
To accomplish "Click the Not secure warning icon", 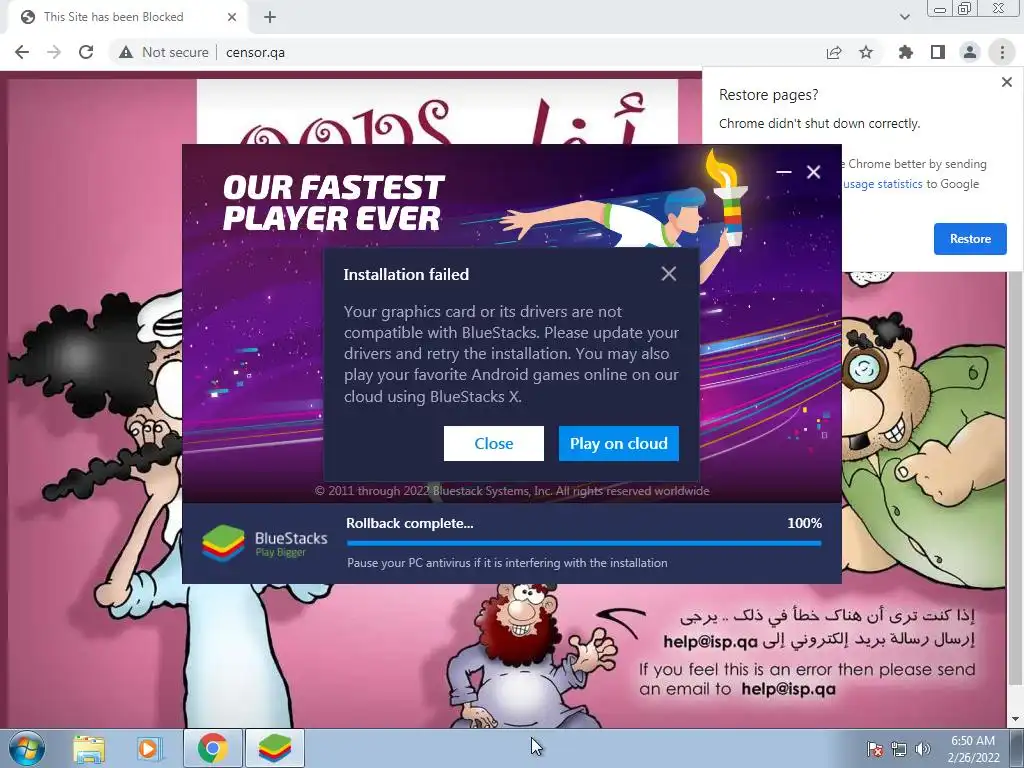I will [x=126, y=52].
